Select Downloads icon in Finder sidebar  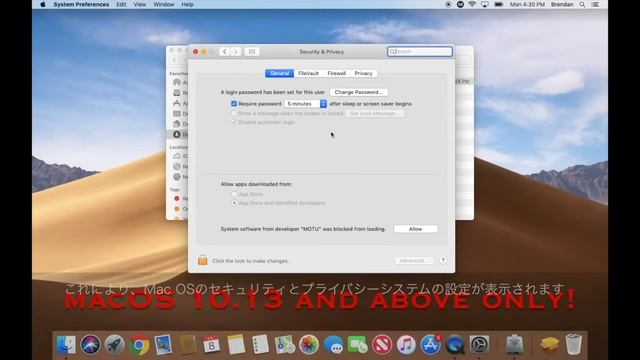tap(177, 134)
